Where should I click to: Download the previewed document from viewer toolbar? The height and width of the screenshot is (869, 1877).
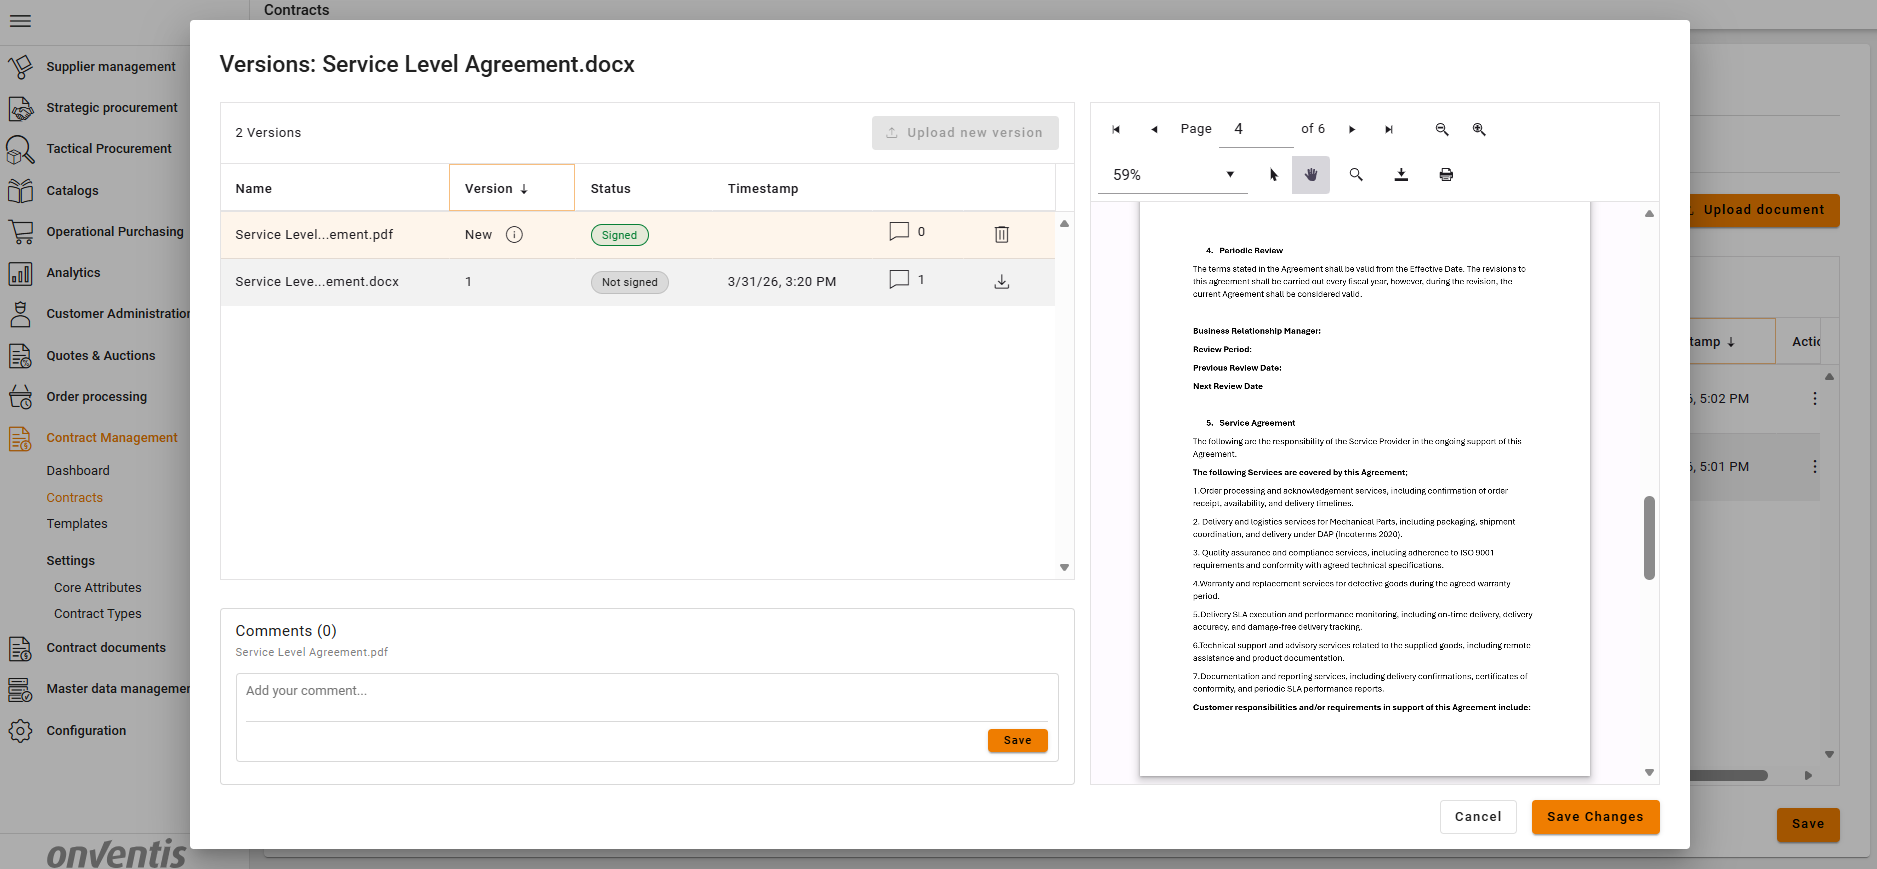[1401, 174]
